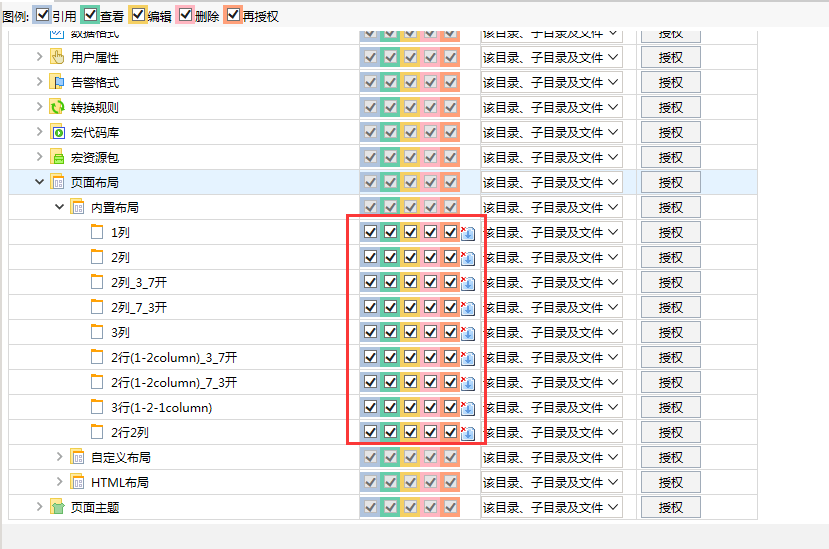Click 授权 button in 用户属性 row
Screen dimensions: 829x549
click(671, 57)
